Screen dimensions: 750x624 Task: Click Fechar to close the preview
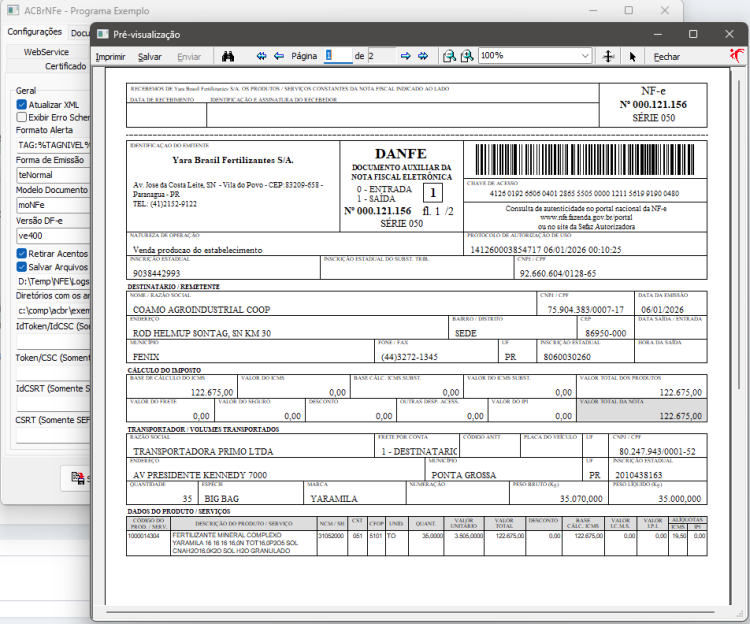666,56
